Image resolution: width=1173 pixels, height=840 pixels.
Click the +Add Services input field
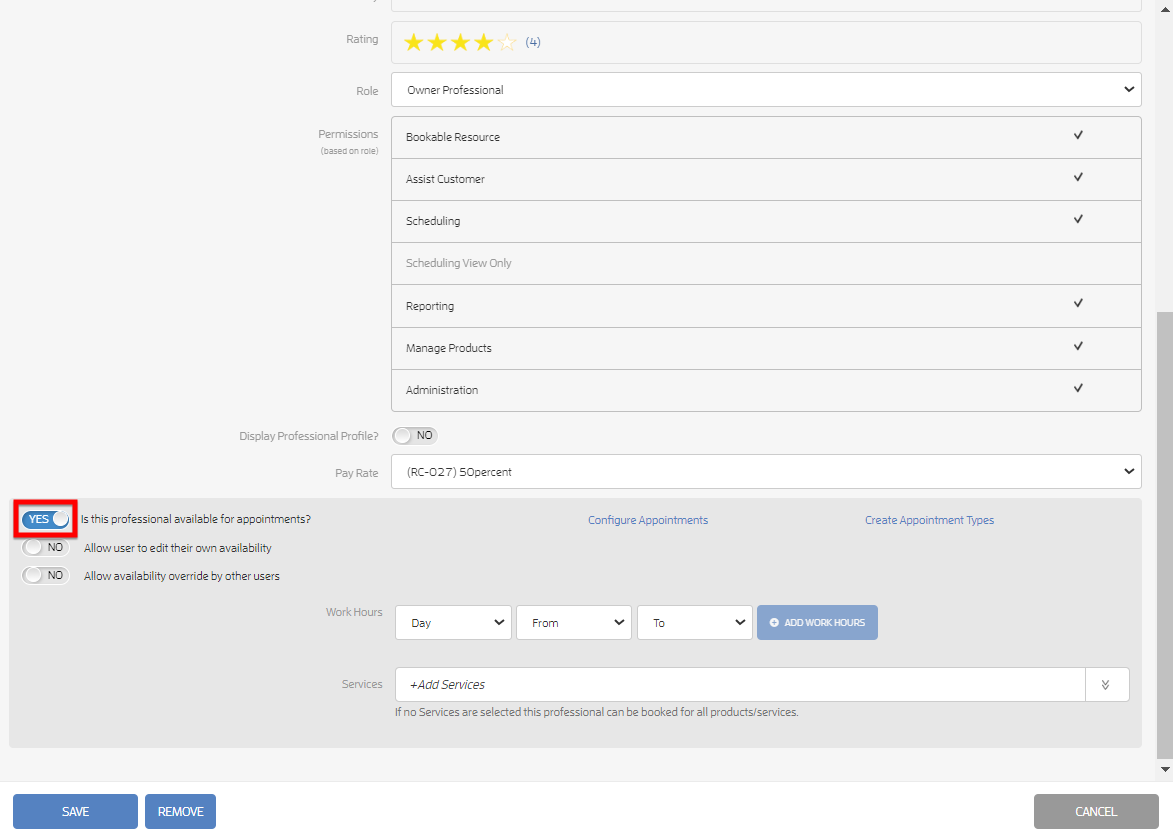[x=740, y=684]
